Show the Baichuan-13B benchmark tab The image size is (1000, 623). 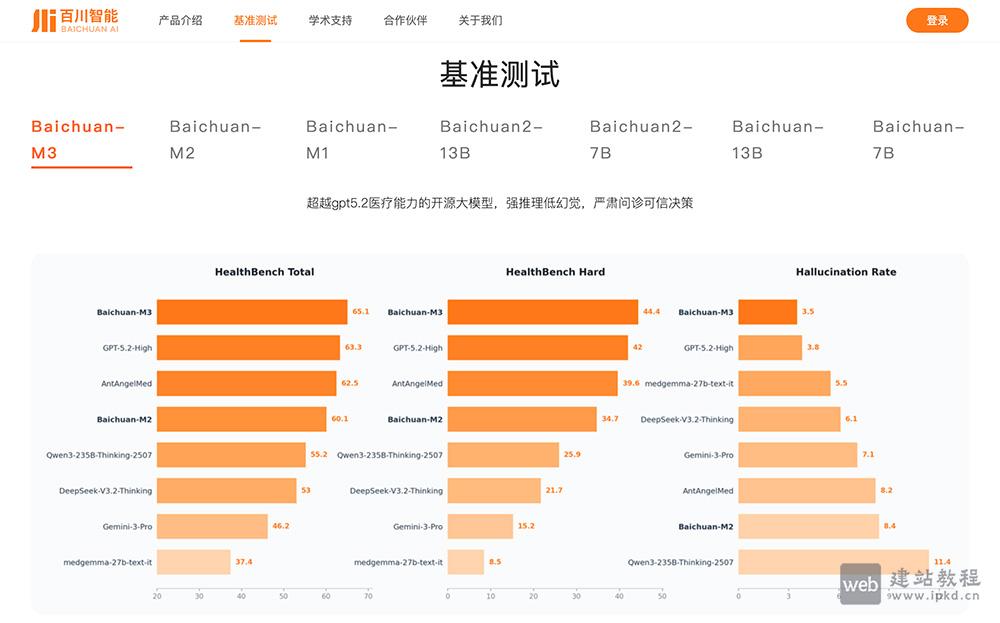(x=778, y=140)
